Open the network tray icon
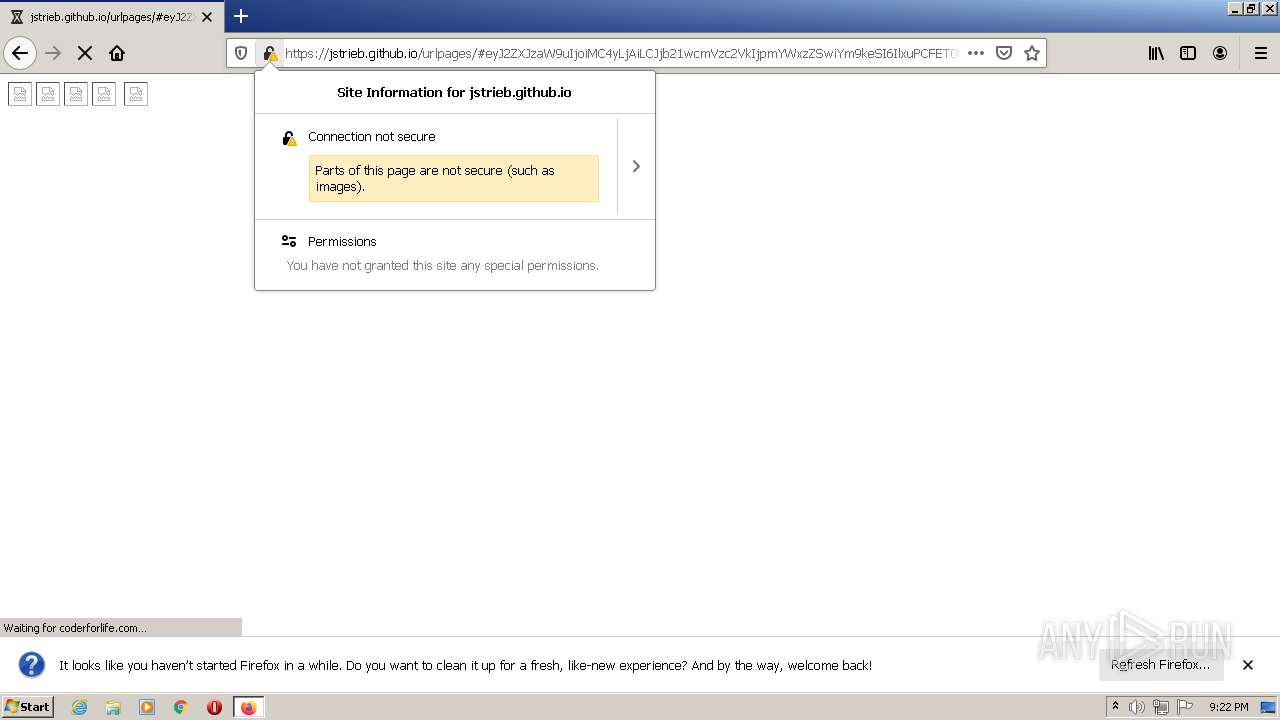 pyautogui.click(x=1161, y=707)
